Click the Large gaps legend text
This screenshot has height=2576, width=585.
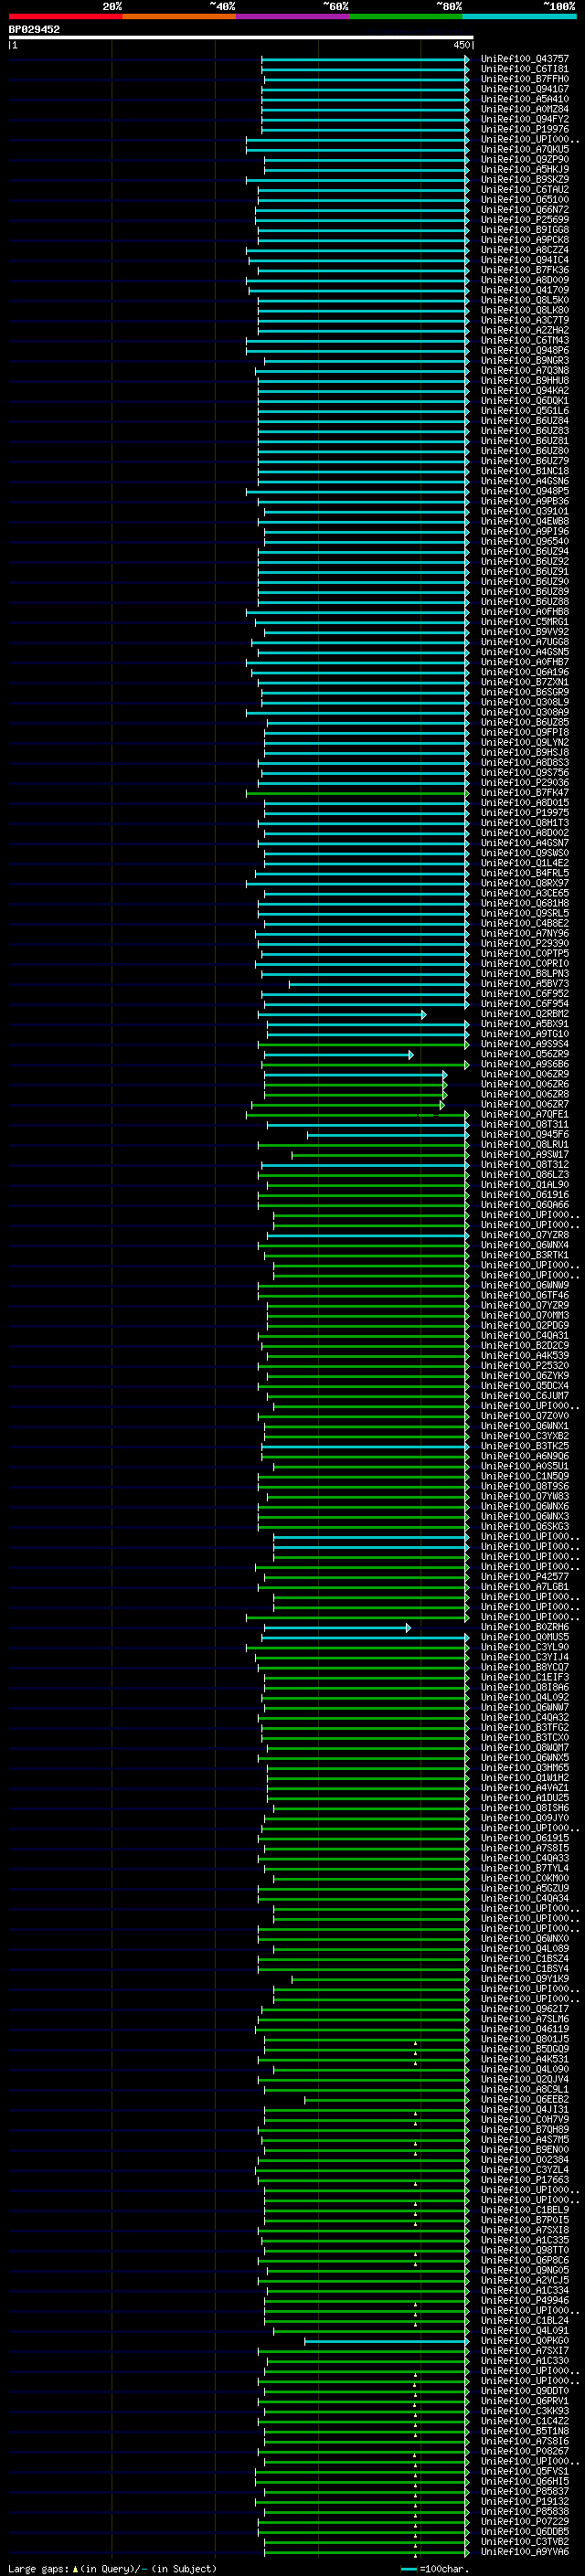click(x=112, y=2568)
